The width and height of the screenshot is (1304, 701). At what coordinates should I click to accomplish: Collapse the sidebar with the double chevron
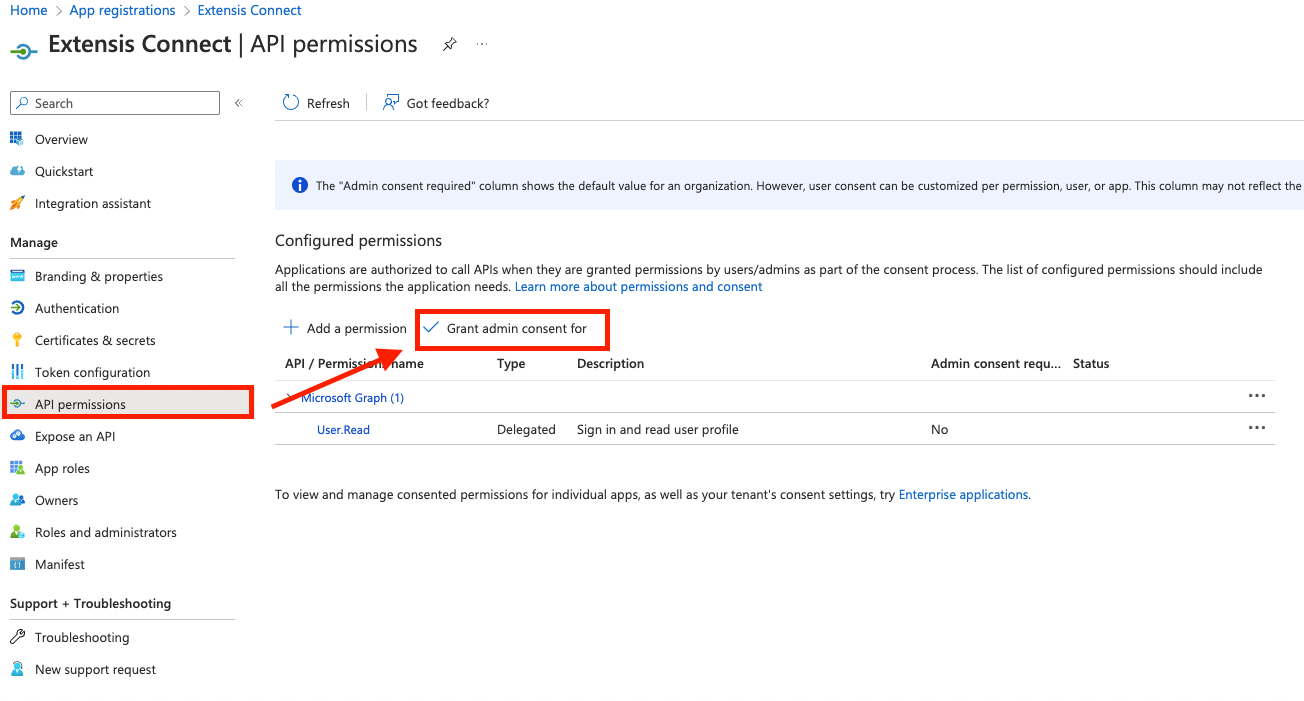239,103
